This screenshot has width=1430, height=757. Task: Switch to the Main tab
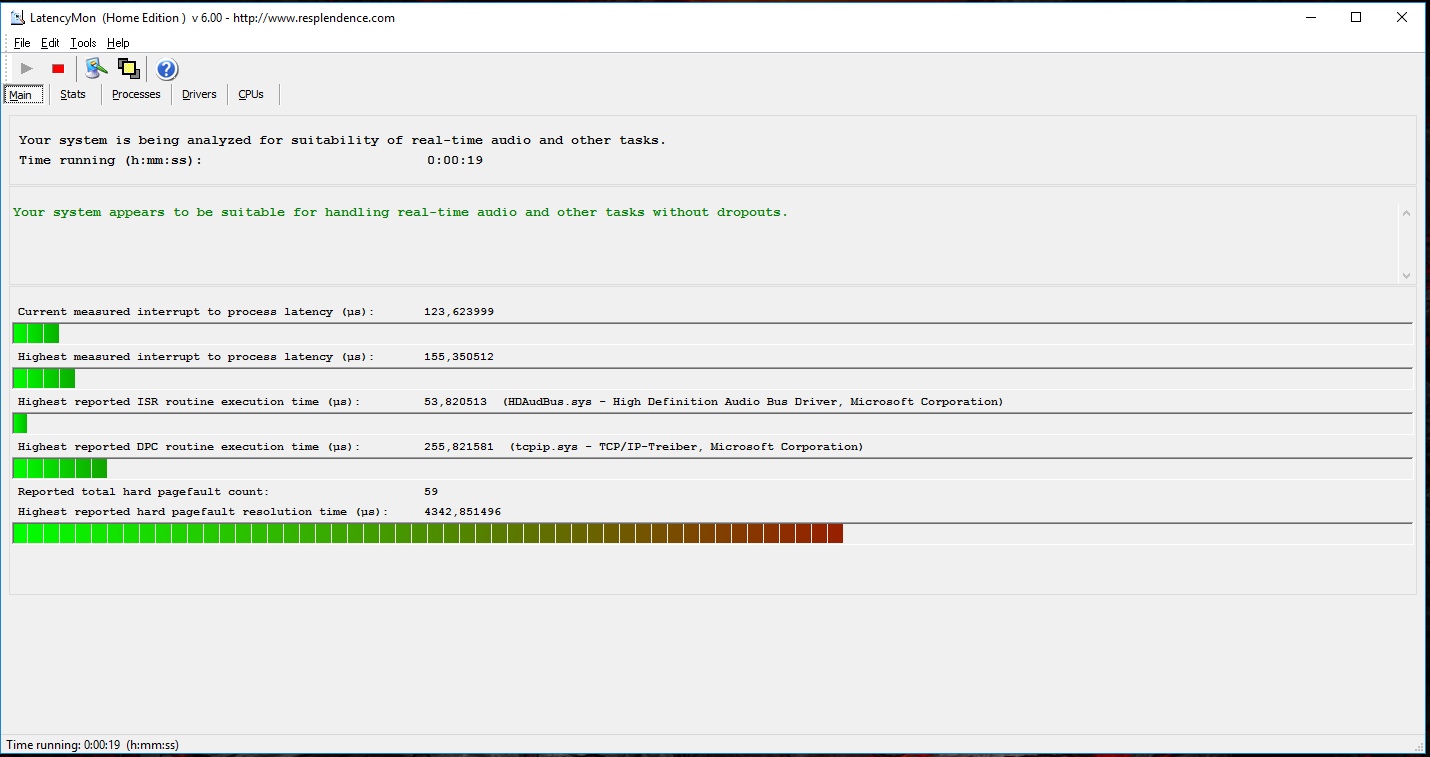[x=23, y=95]
